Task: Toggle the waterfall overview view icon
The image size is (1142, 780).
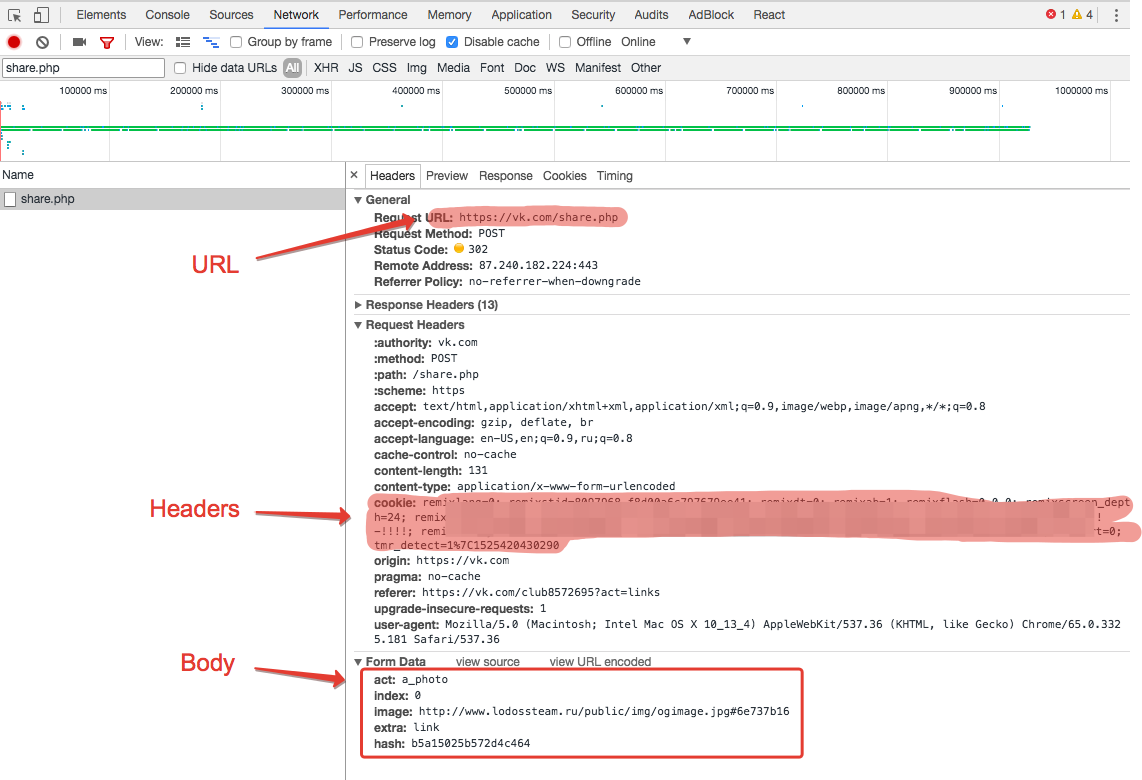Action: [210, 42]
